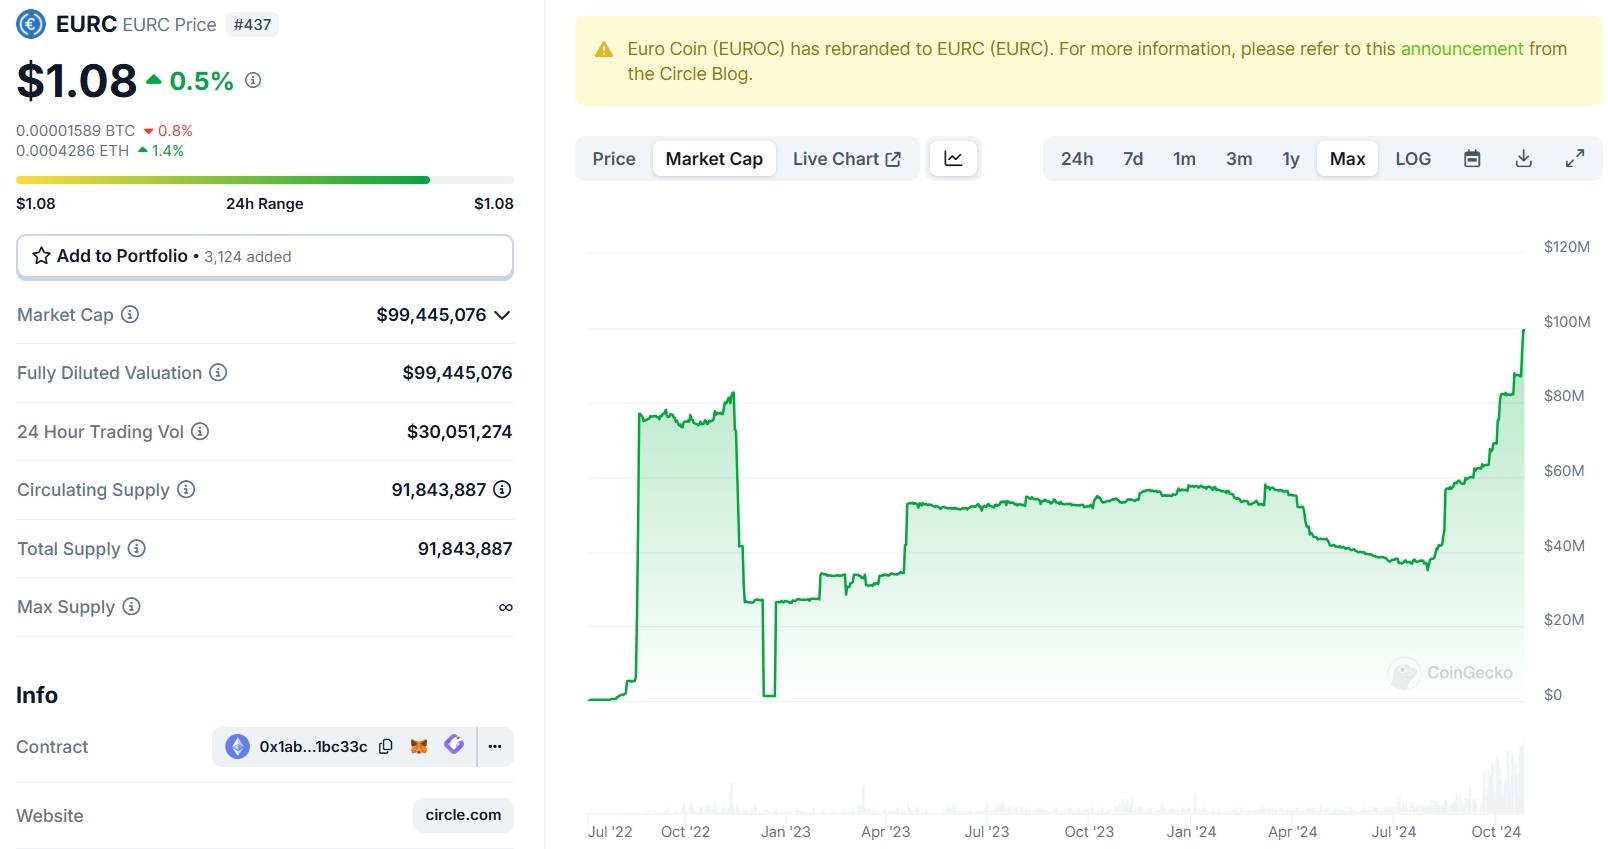Click the 0.0004286 ETH price text

tap(72, 151)
